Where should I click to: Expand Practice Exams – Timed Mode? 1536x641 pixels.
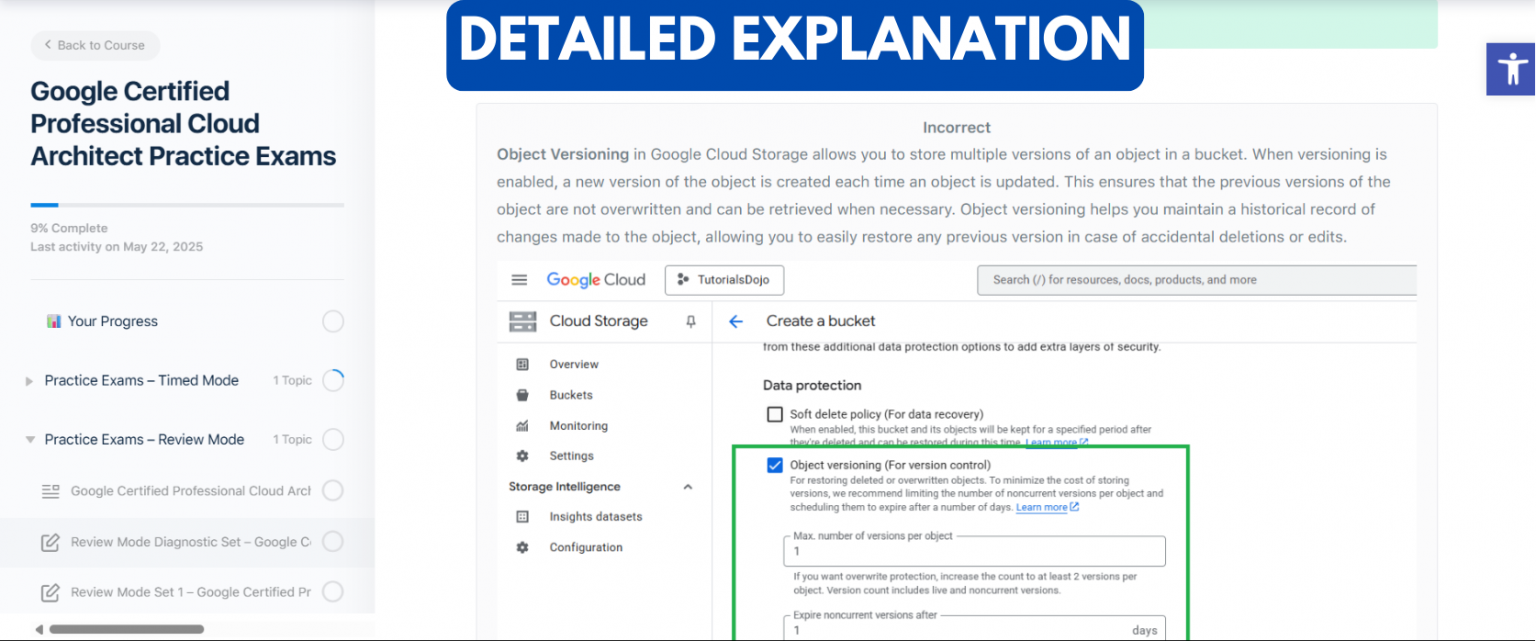point(28,380)
